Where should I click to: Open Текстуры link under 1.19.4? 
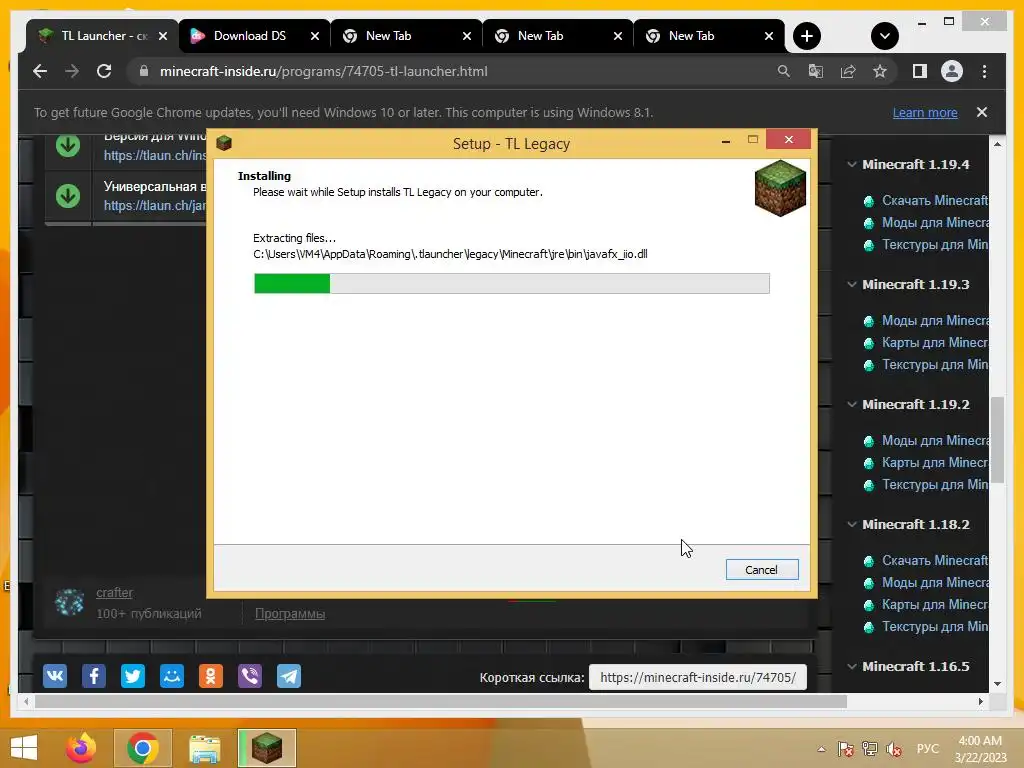point(935,244)
